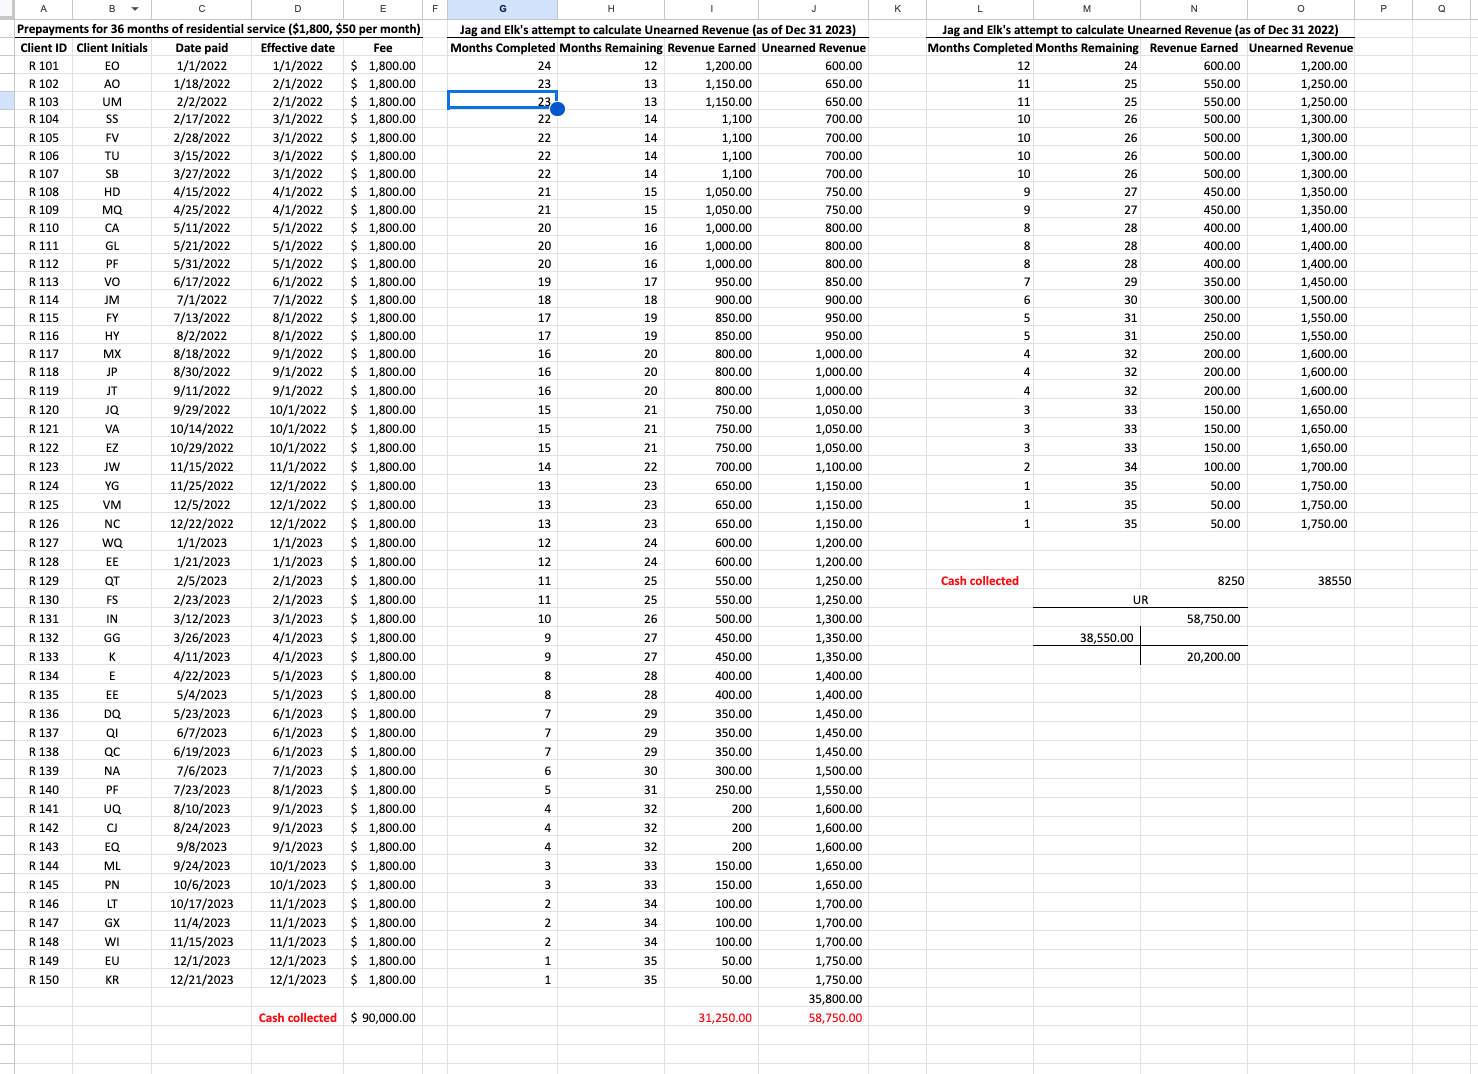Click red 'Cash collected' label beside $90,000.00

tap(297, 1017)
